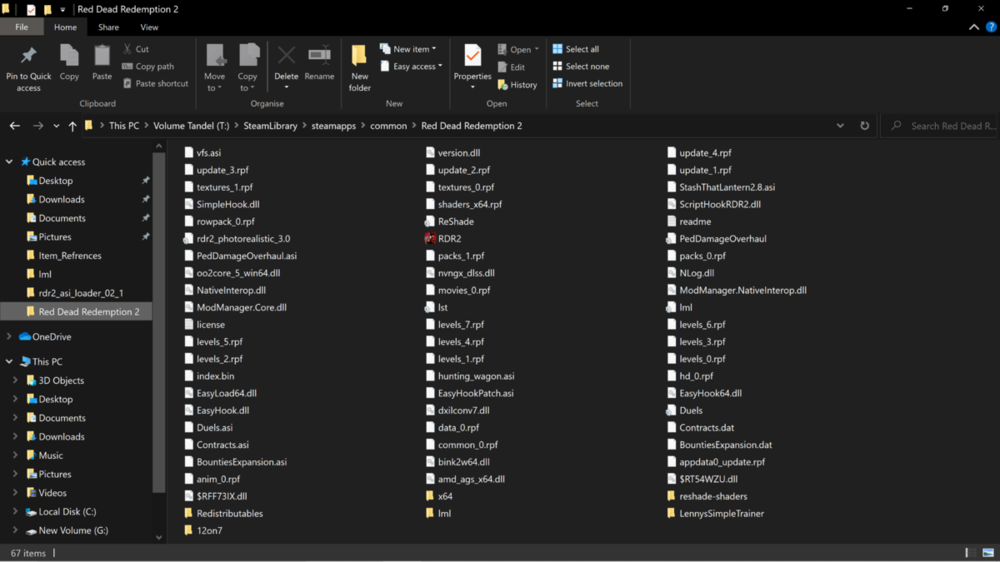Go up one folder level
1000x562 pixels.
point(72,126)
